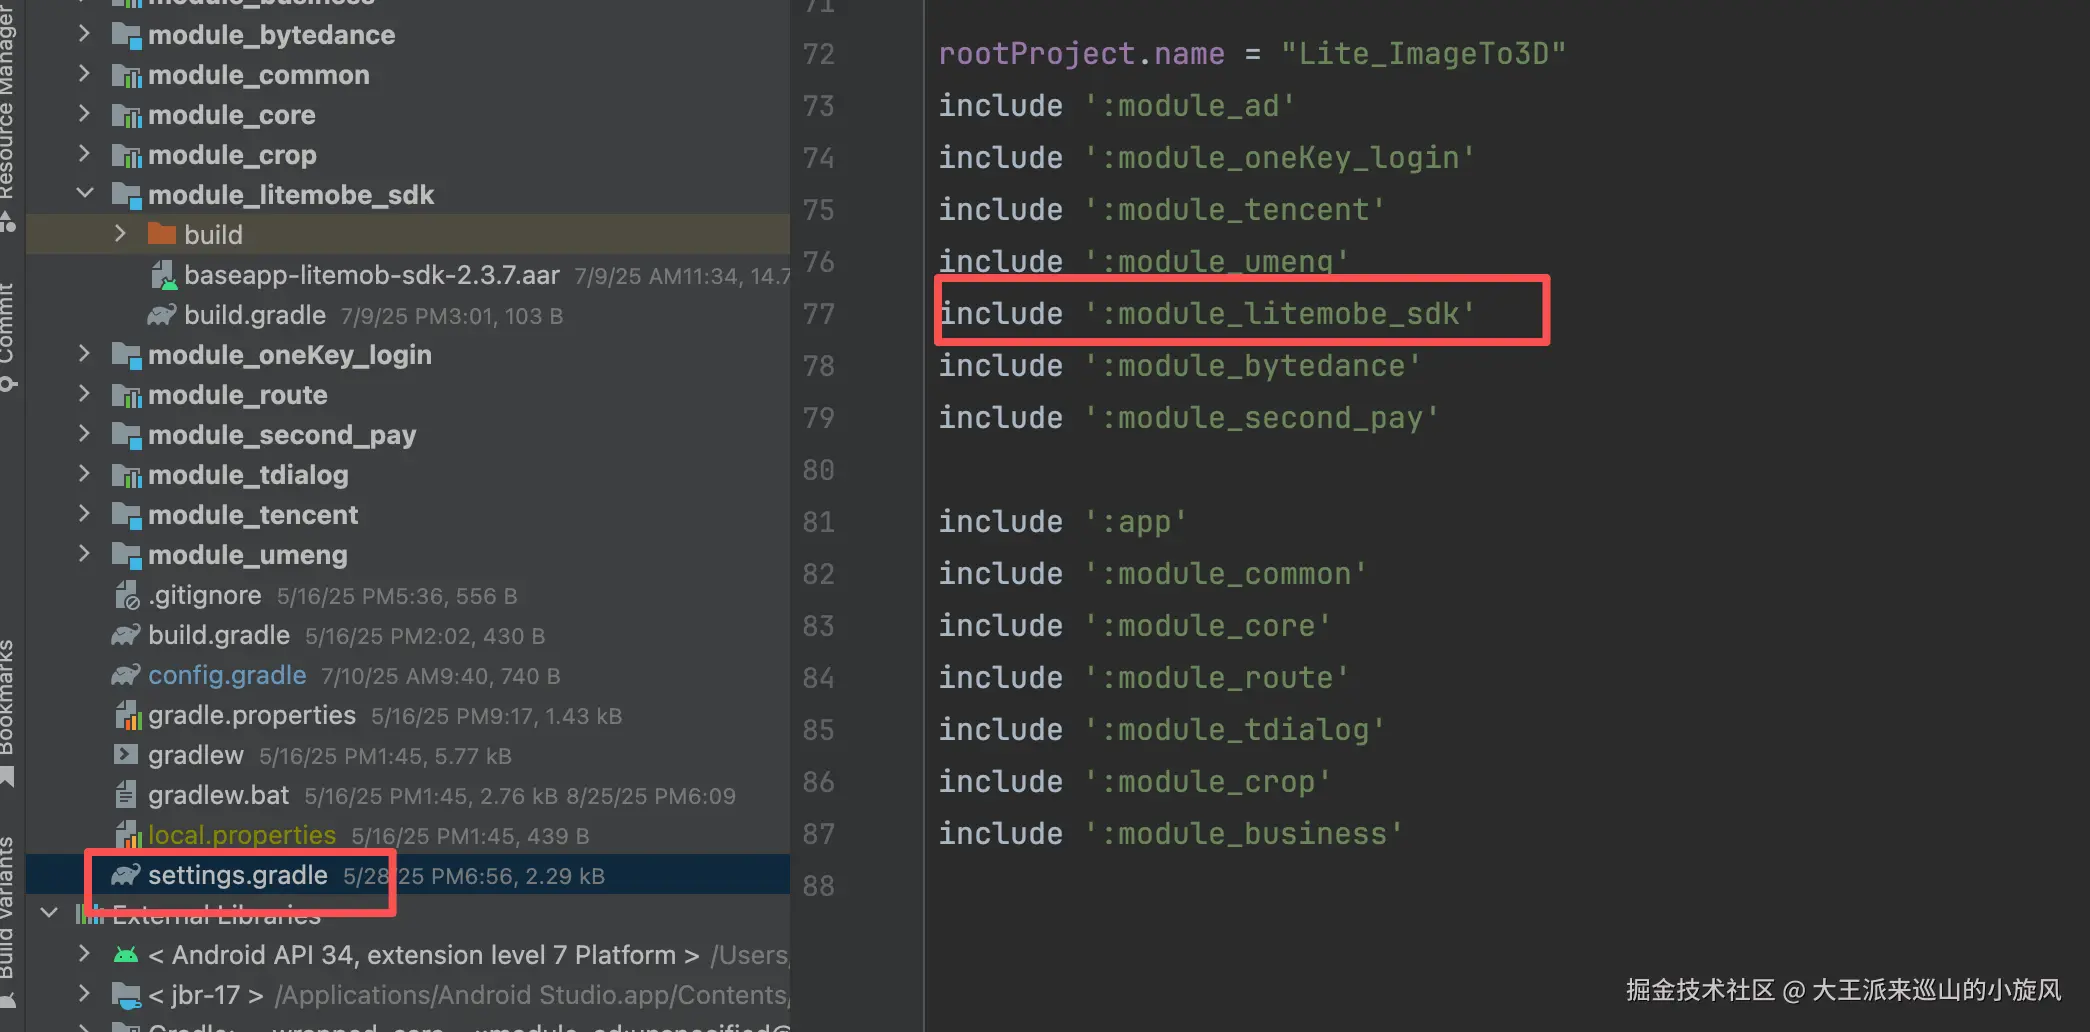This screenshot has width=2090, height=1032.
Task: Collapse the module_litemobe_sdk folder
Action: (x=85, y=193)
